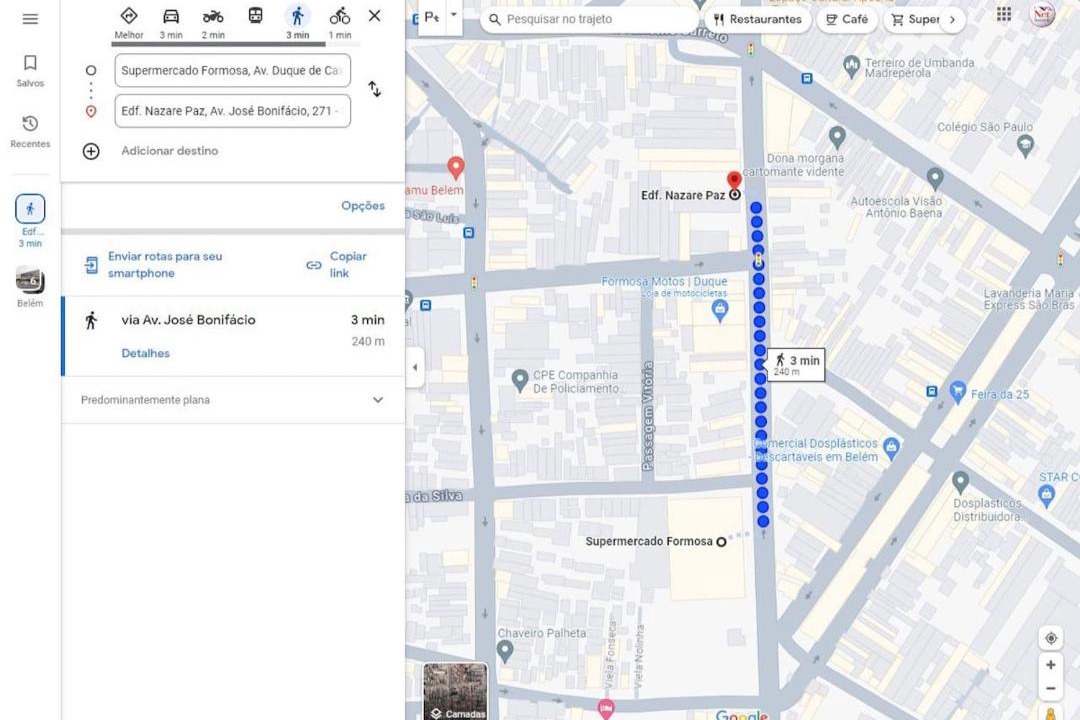The width and height of the screenshot is (1080, 720).
Task: Edit destination field Edf. Nazare Paz
Action: (233, 111)
